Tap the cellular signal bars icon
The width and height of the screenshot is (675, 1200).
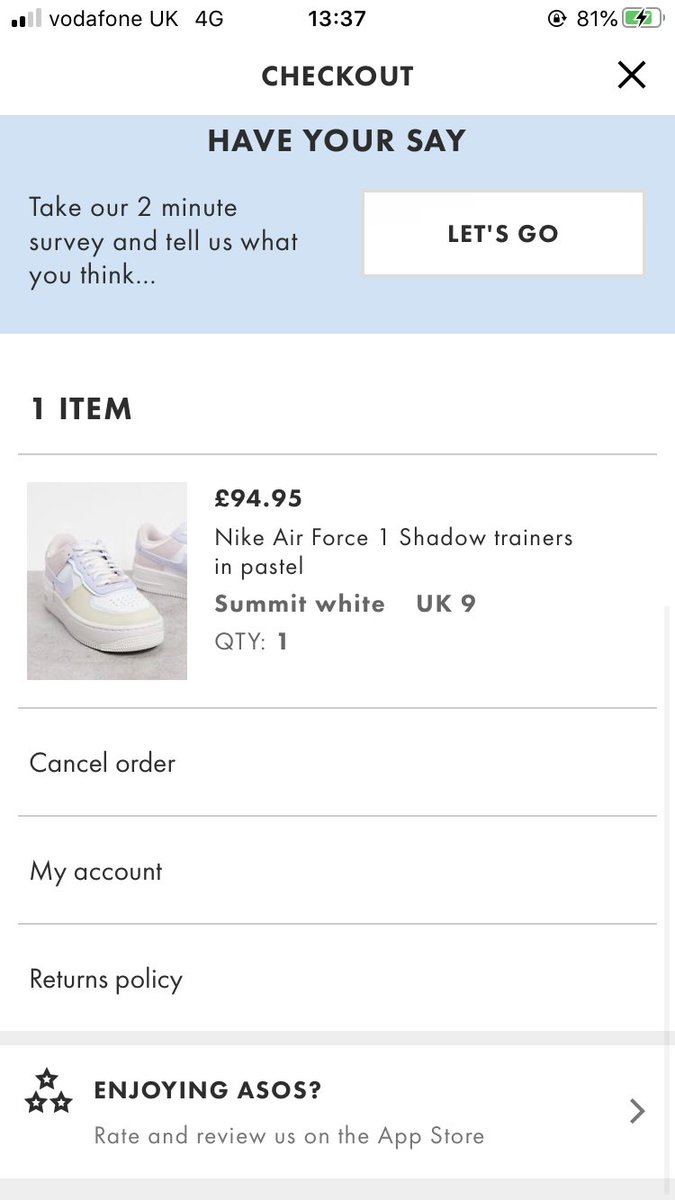tap(26, 19)
